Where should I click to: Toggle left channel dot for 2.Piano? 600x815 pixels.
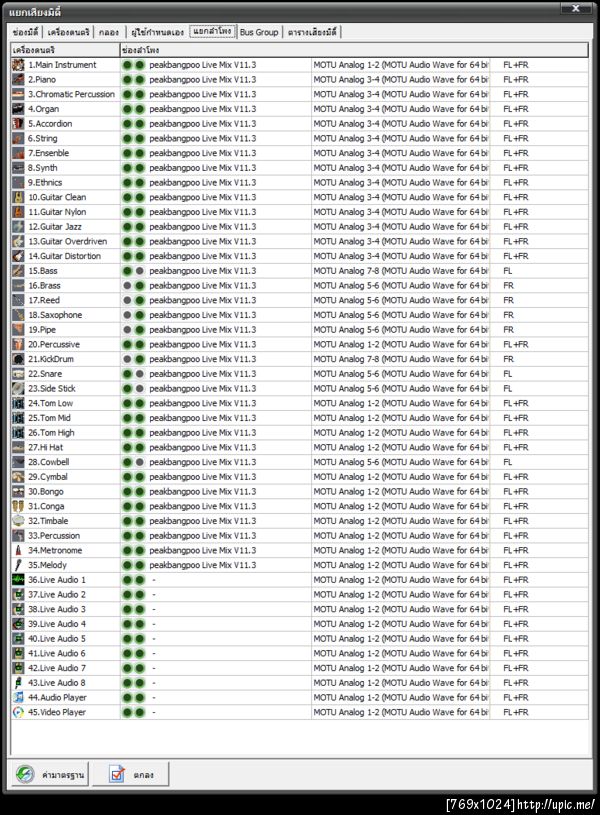[127, 80]
